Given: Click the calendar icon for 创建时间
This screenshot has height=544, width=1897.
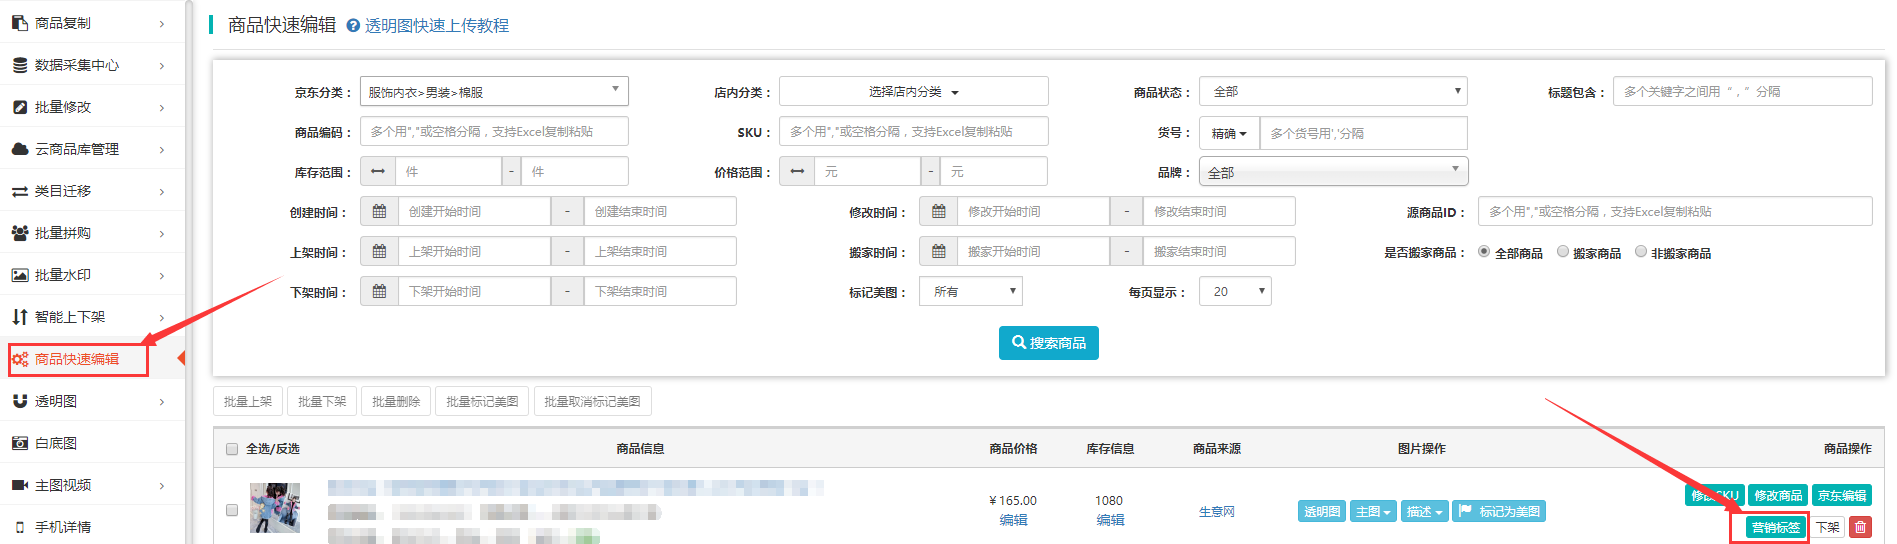Looking at the screenshot, I should point(379,212).
